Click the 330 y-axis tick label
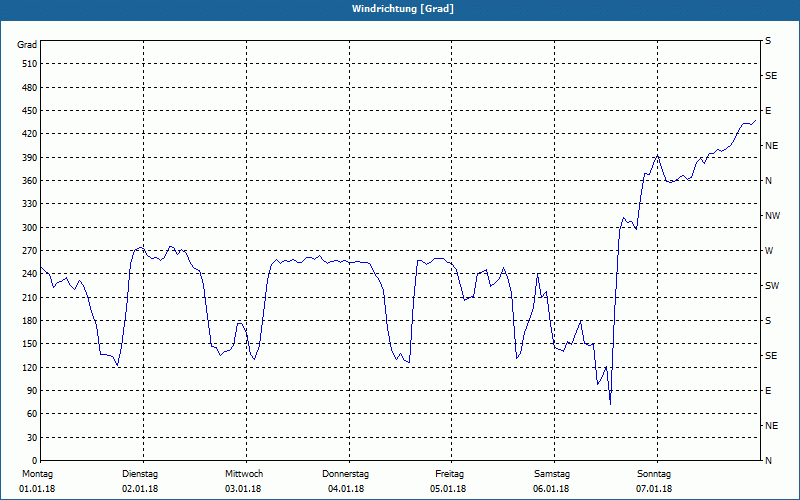Screen dimensions: 800x500 pos(30,204)
